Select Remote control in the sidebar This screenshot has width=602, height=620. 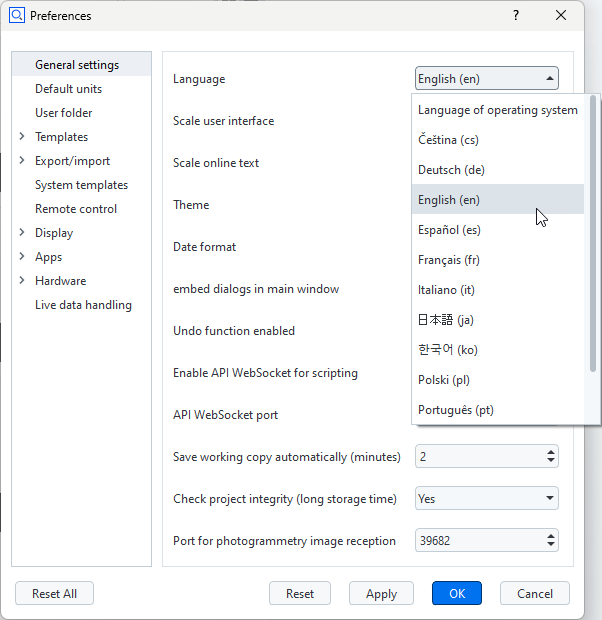tap(76, 209)
